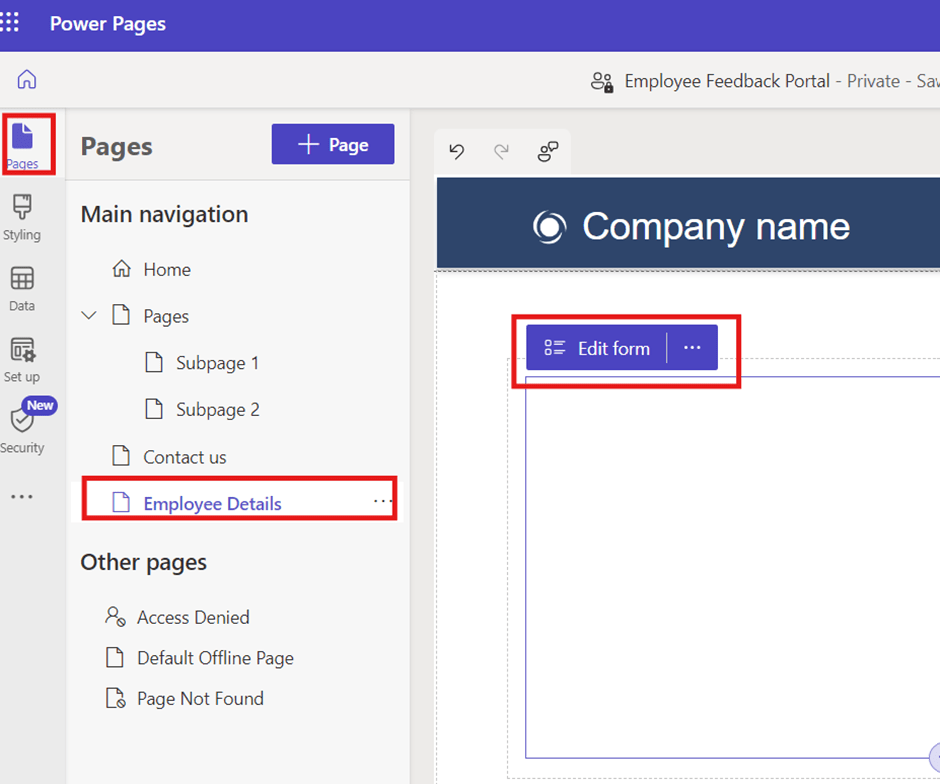Open the Data workspace
This screenshot has width=940, height=784.
click(x=22, y=288)
